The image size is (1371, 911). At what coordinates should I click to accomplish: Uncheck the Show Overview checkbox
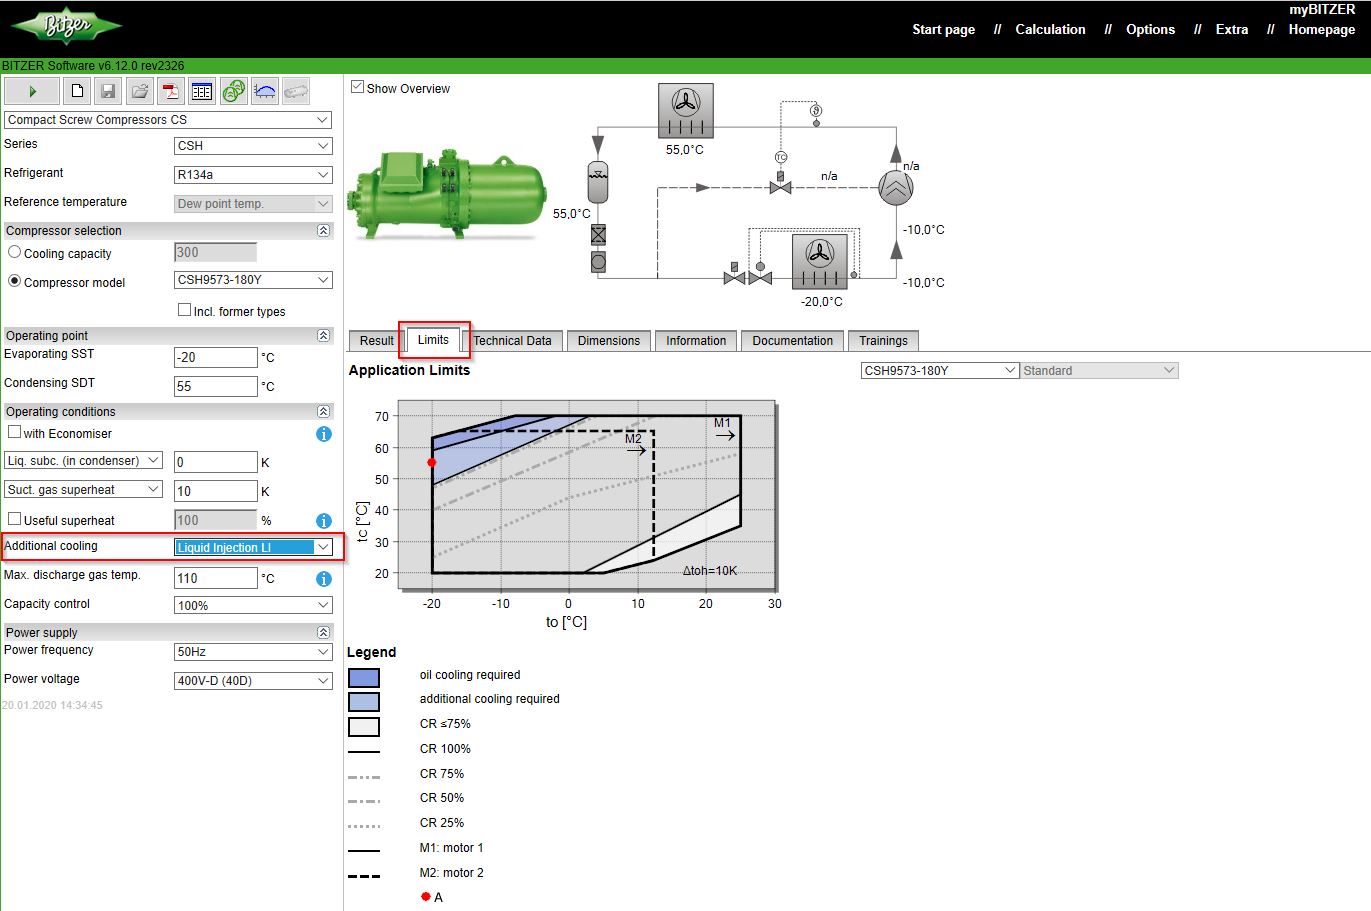(x=357, y=88)
